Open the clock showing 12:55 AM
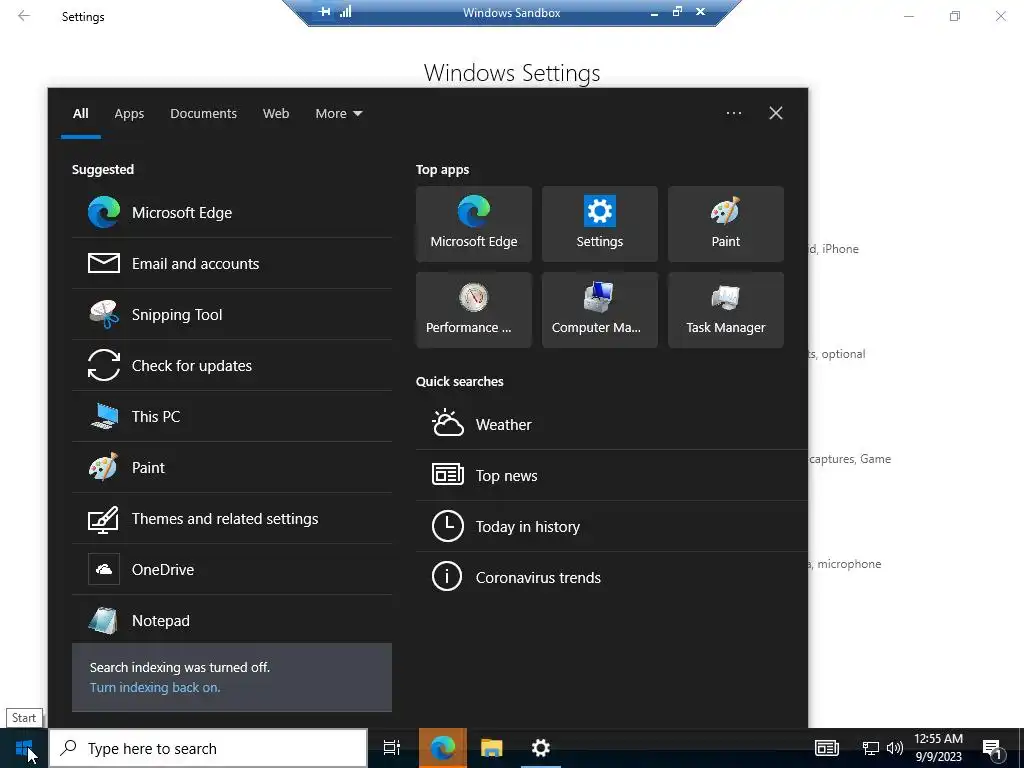The width and height of the screenshot is (1024, 768). point(938,748)
